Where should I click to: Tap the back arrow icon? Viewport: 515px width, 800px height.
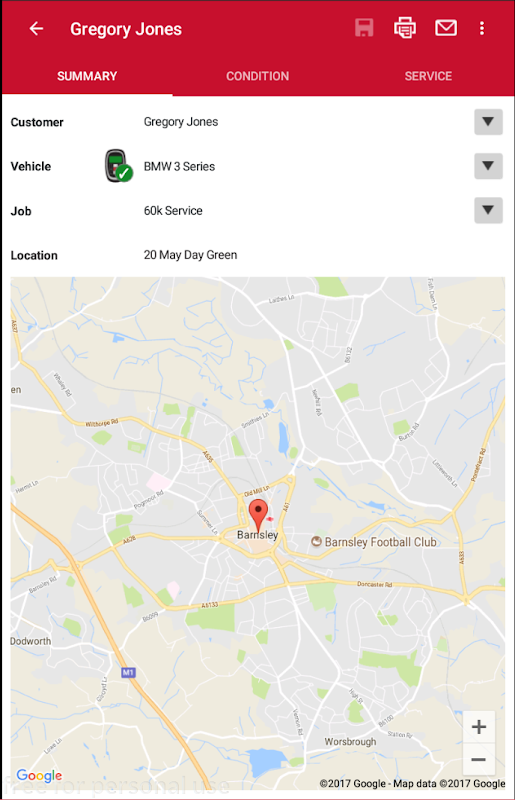pyautogui.click(x=36, y=29)
